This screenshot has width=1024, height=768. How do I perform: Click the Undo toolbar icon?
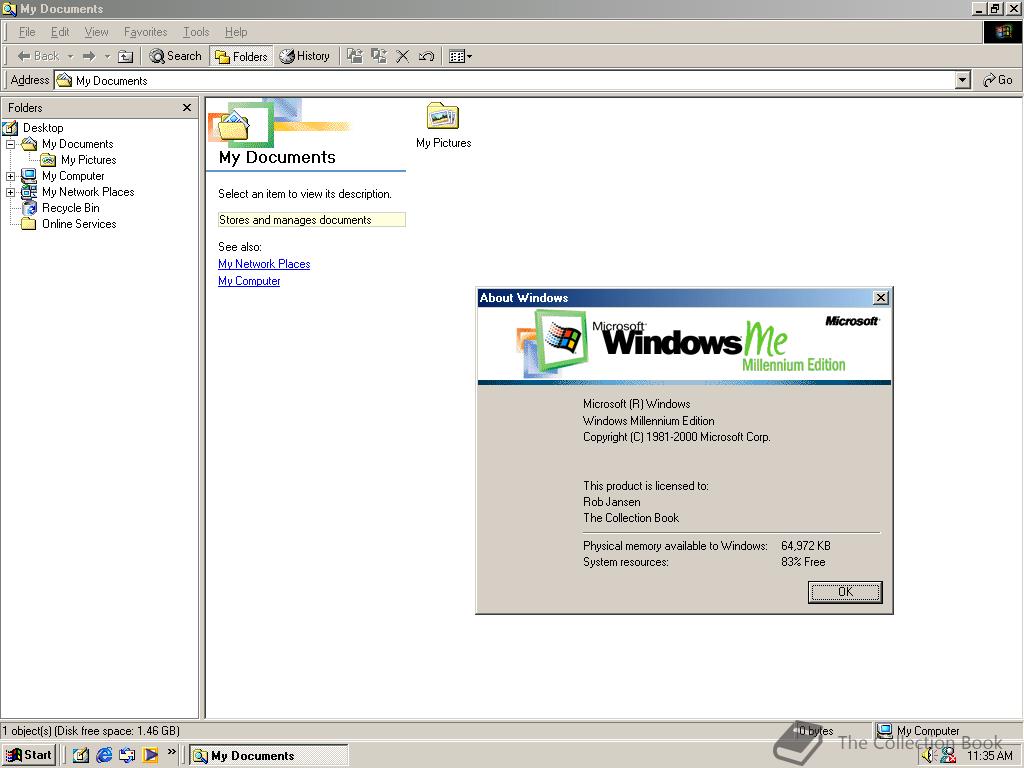coord(426,56)
